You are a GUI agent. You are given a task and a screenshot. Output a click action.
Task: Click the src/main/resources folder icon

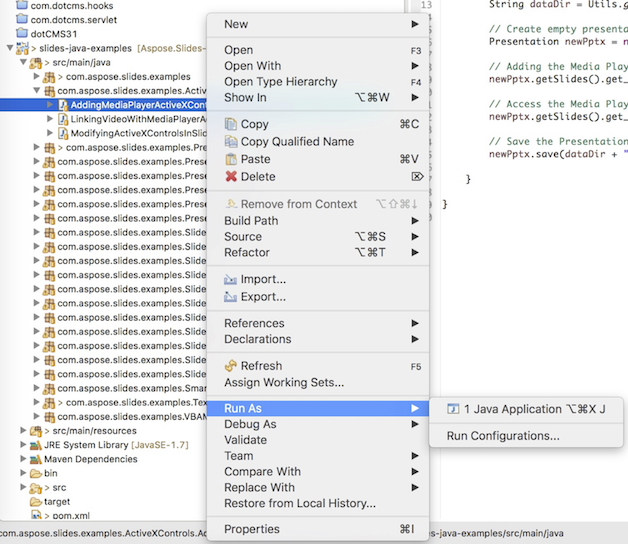(36, 431)
